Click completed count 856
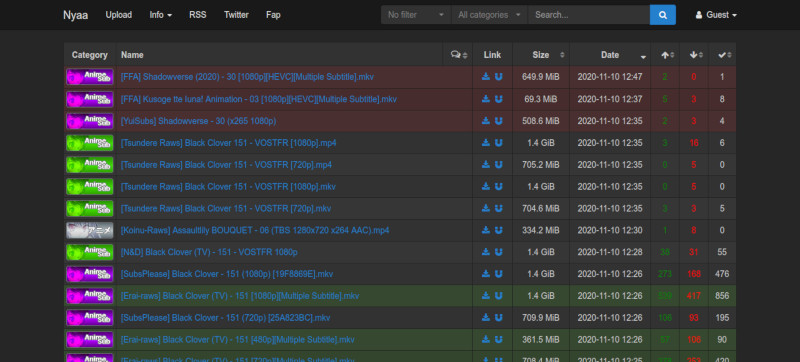This screenshot has height=362, width=800. coord(722,296)
